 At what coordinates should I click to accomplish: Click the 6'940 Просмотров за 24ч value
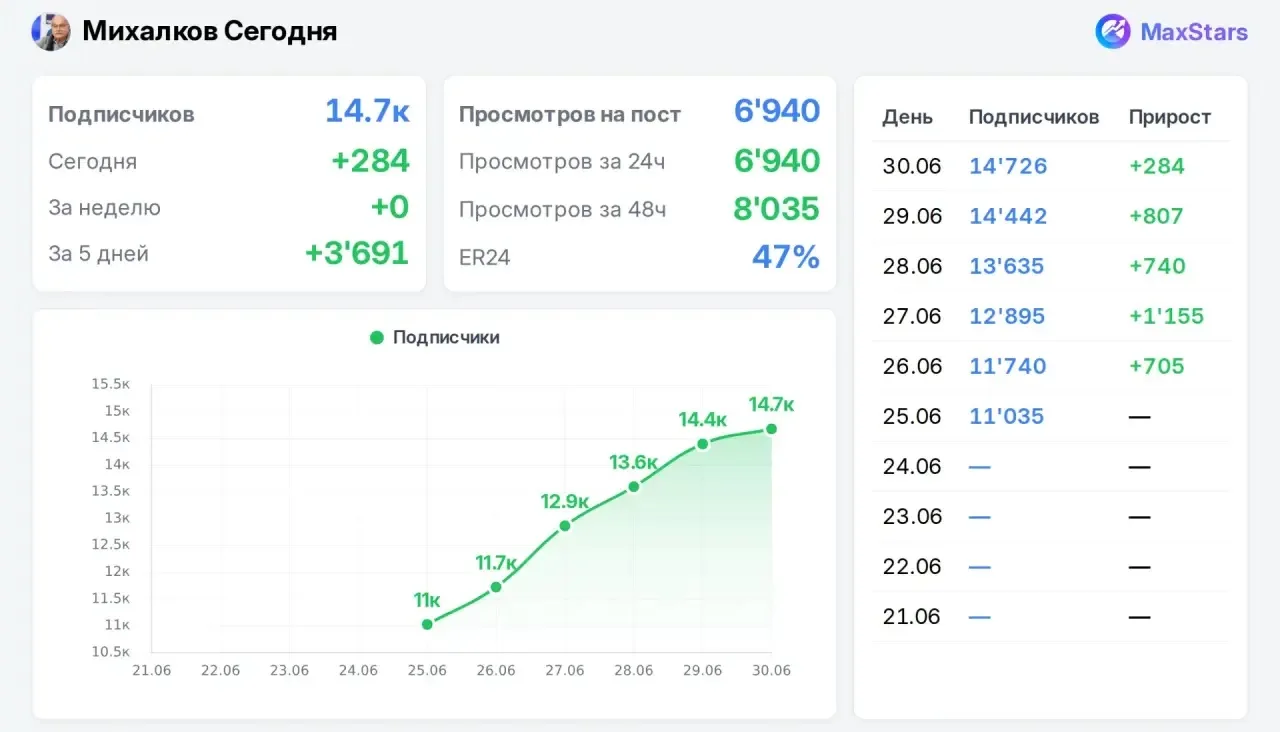(777, 160)
